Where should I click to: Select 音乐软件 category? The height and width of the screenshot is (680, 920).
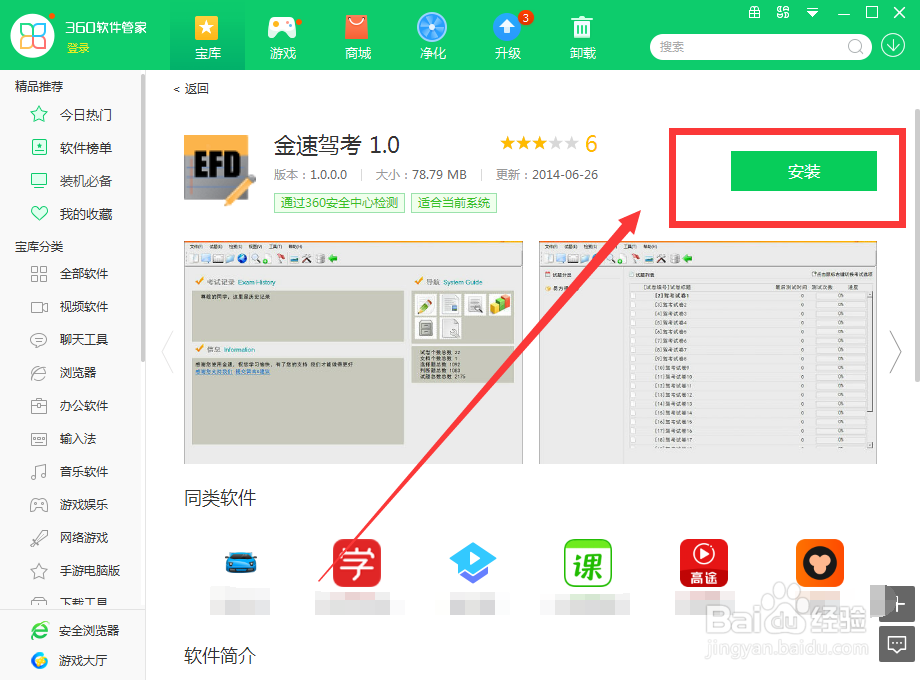[x=71, y=471]
